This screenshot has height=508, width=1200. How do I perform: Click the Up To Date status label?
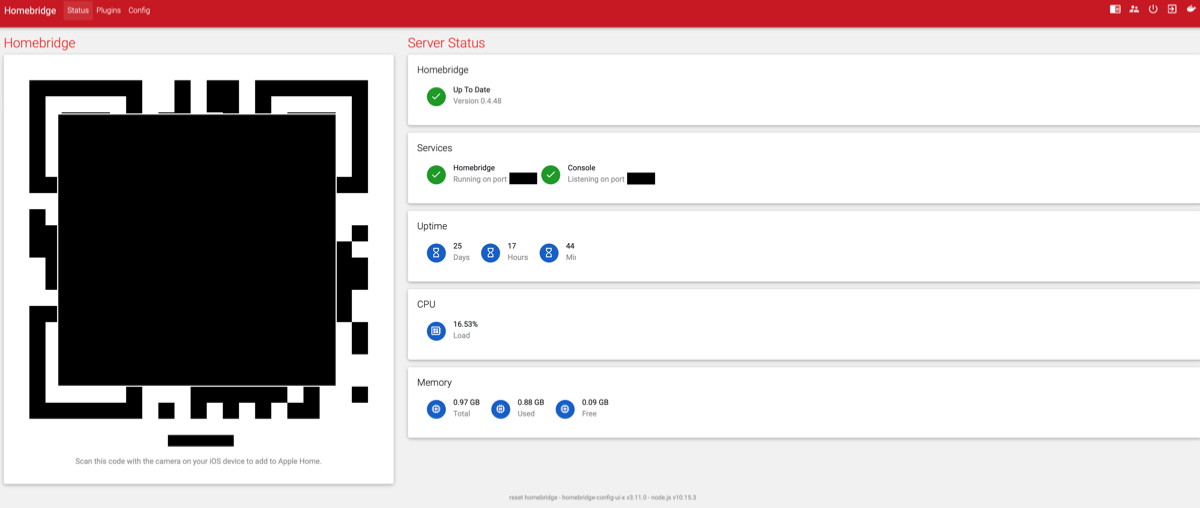point(472,90)
